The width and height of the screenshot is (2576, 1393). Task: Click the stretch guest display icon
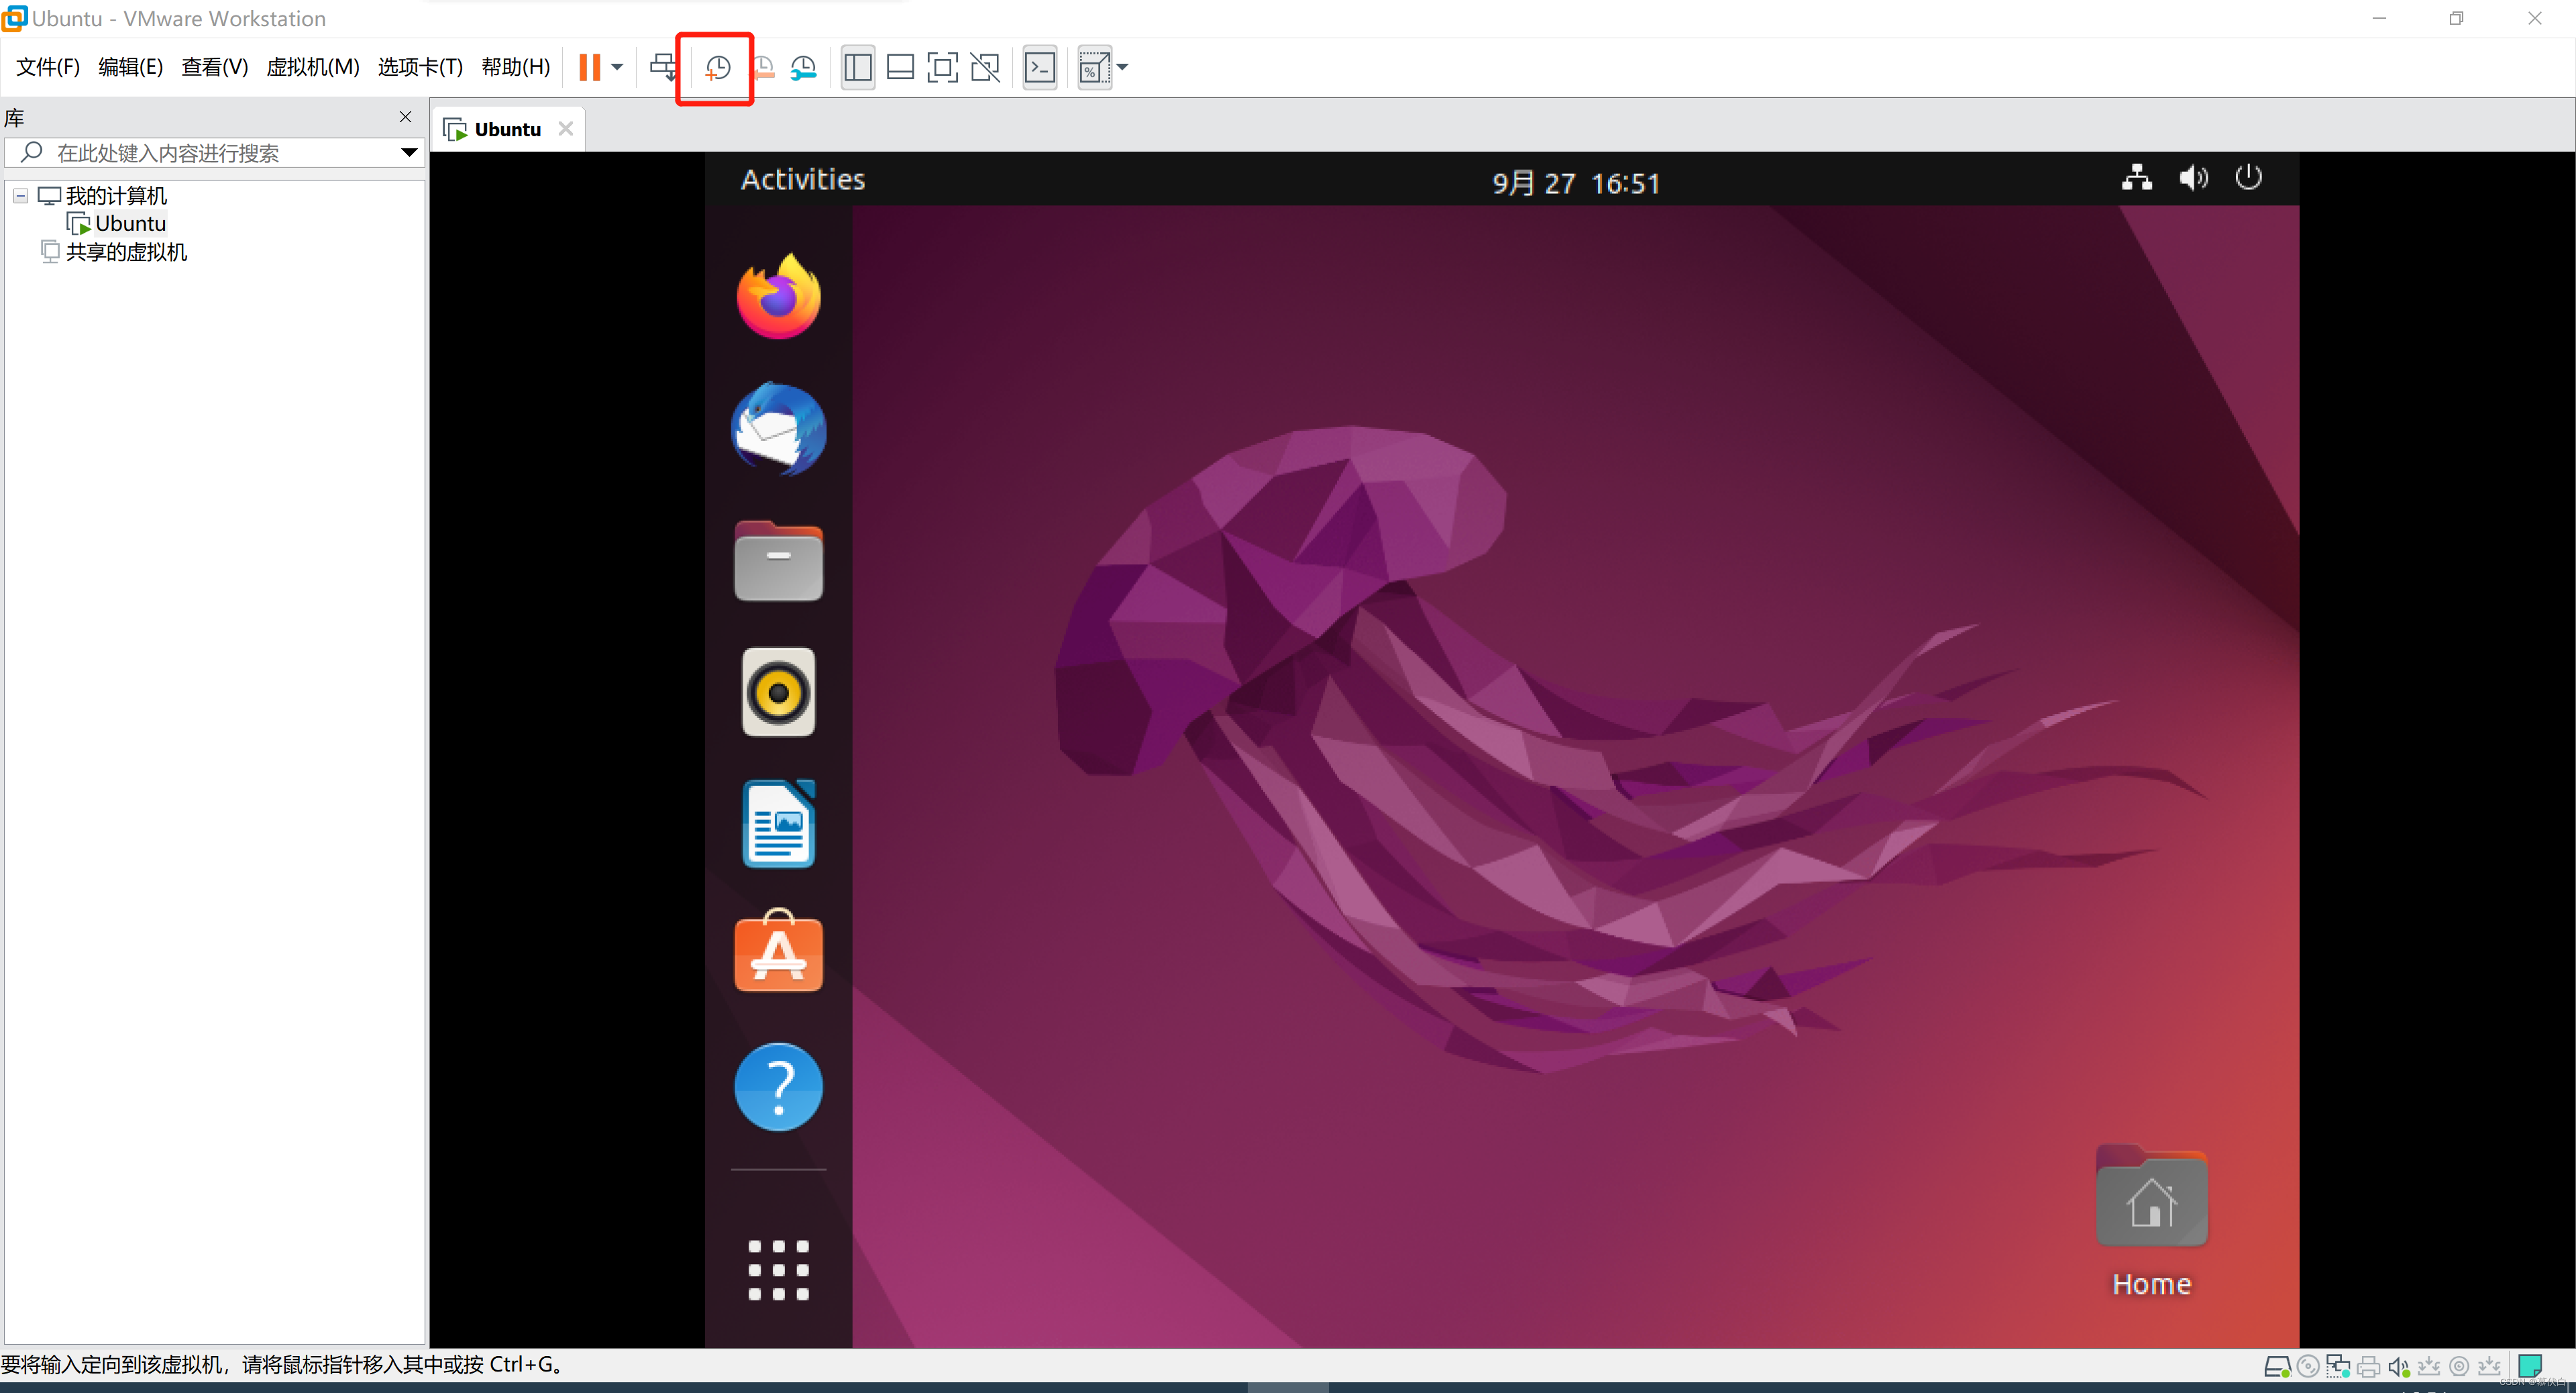pos(1094,67)
